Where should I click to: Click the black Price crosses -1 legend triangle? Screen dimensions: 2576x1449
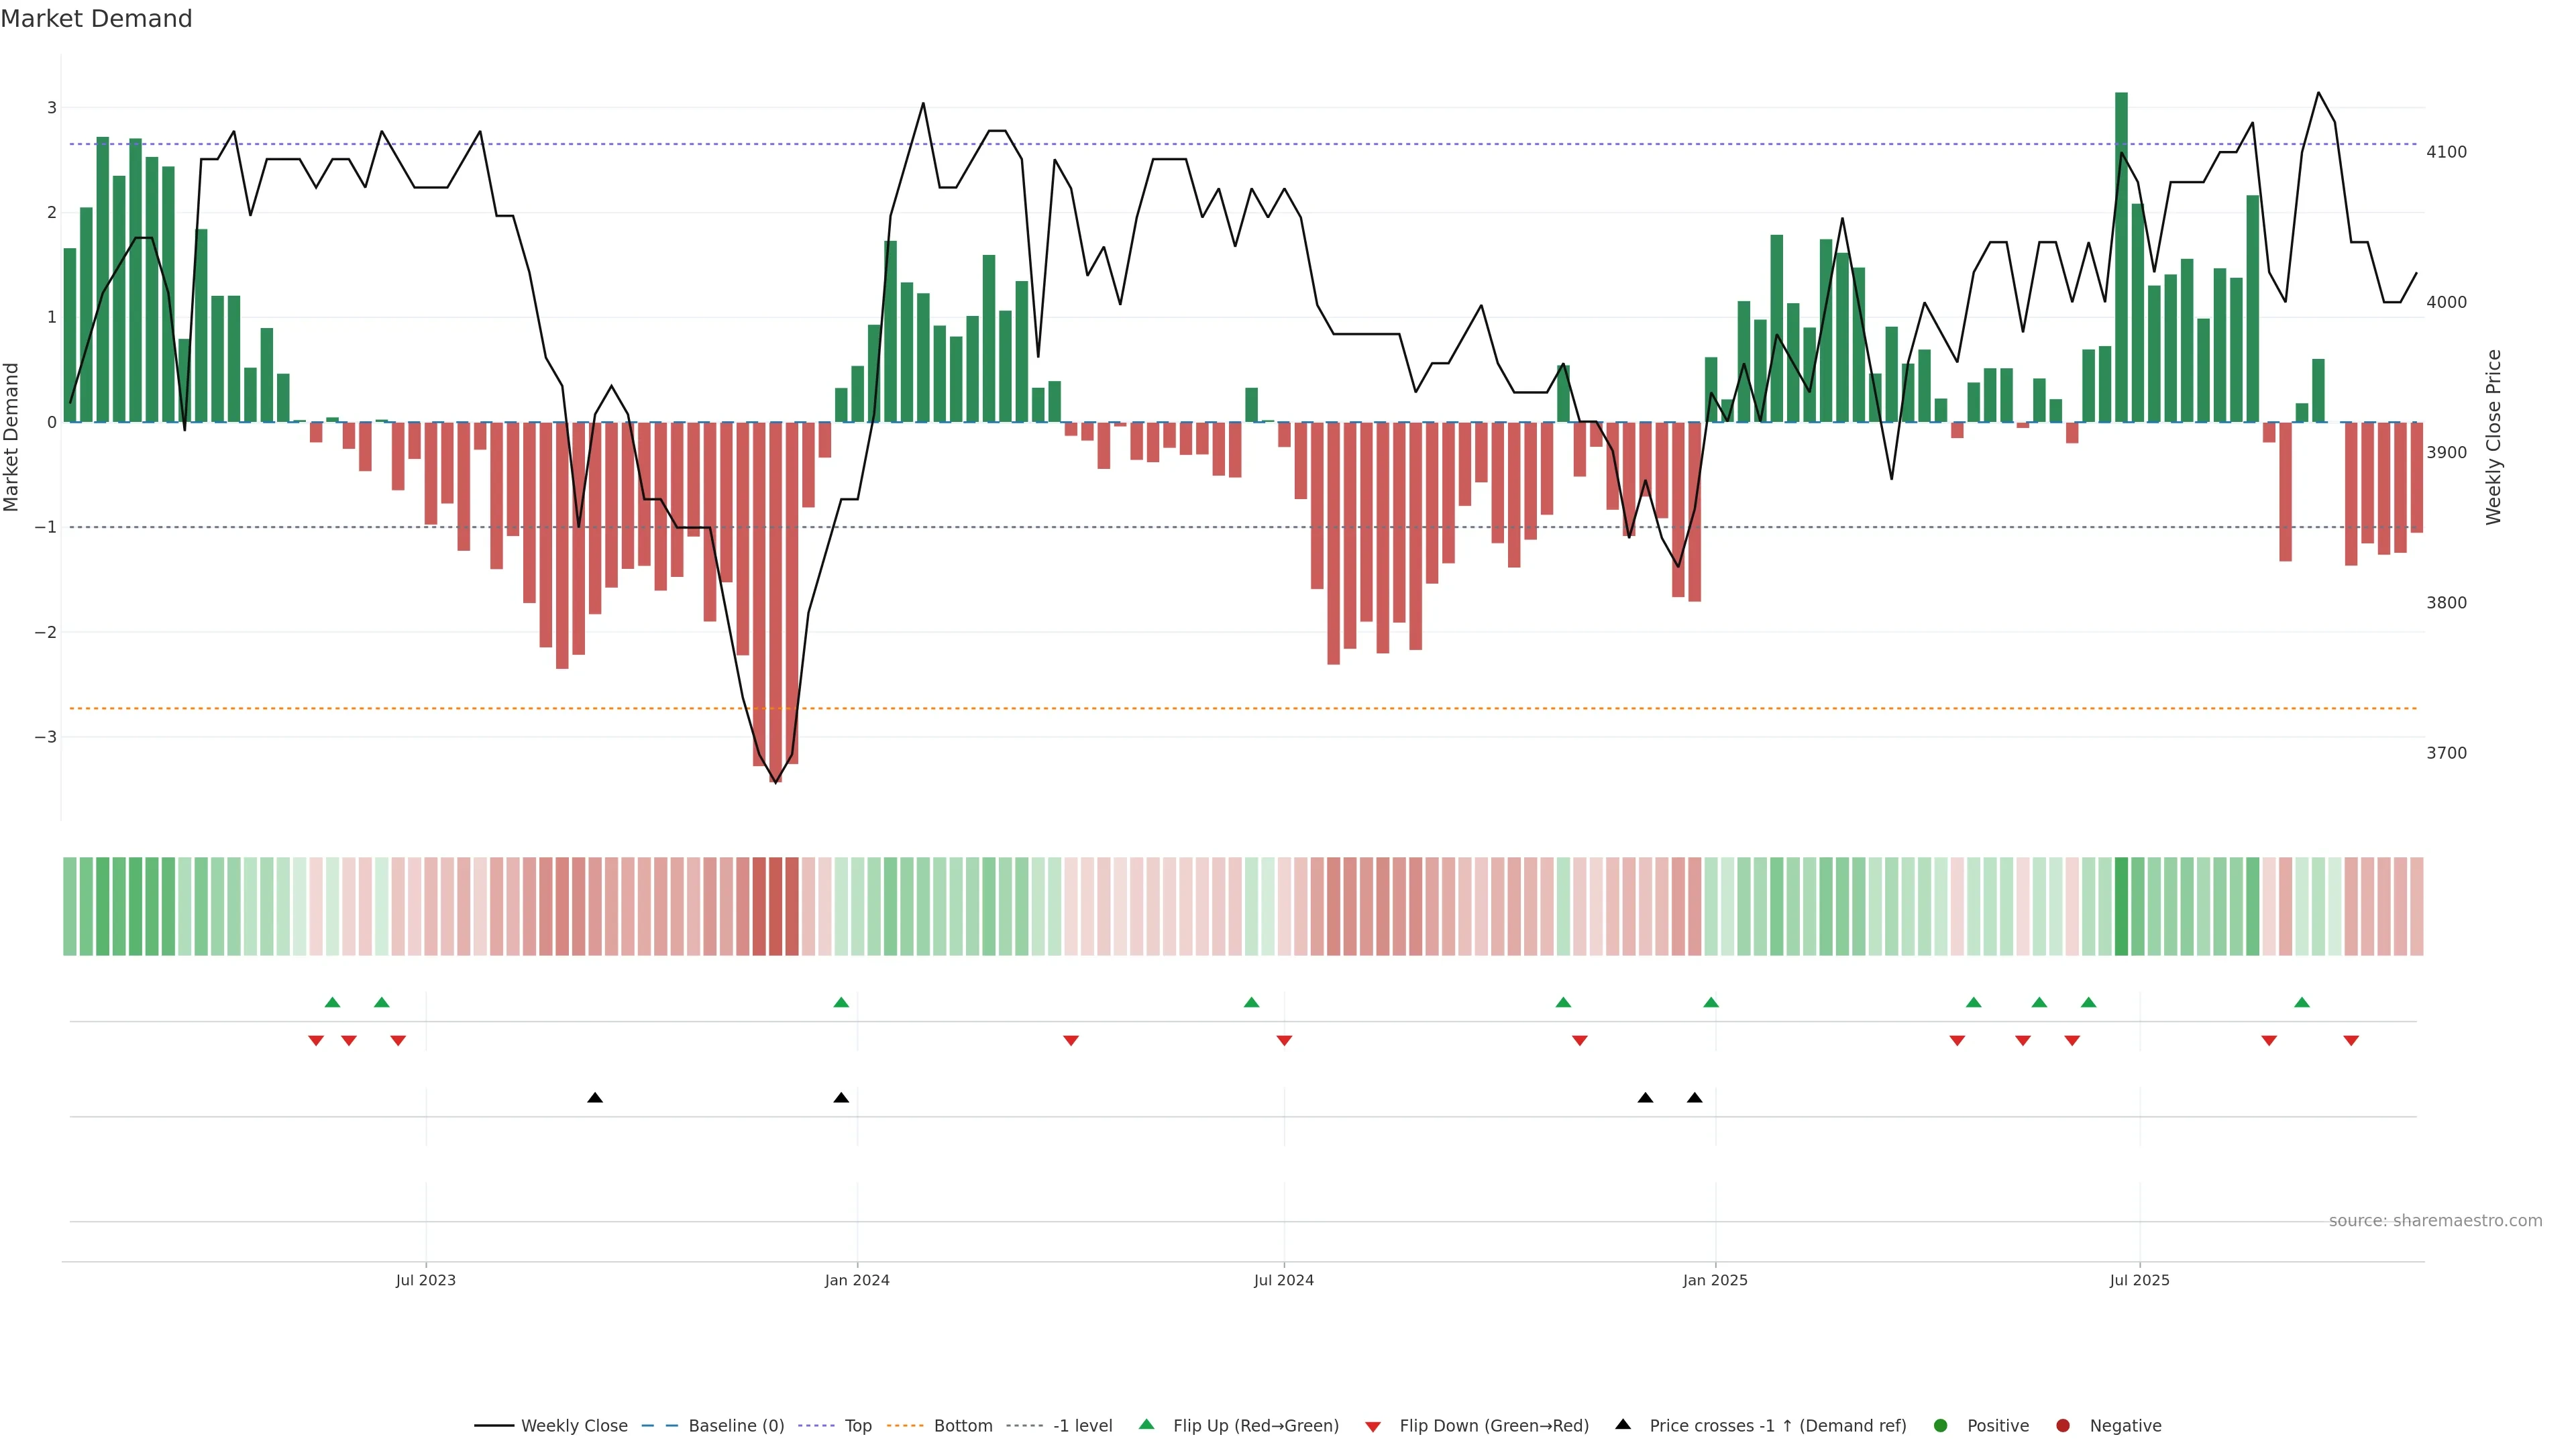pos(1622,1424)
